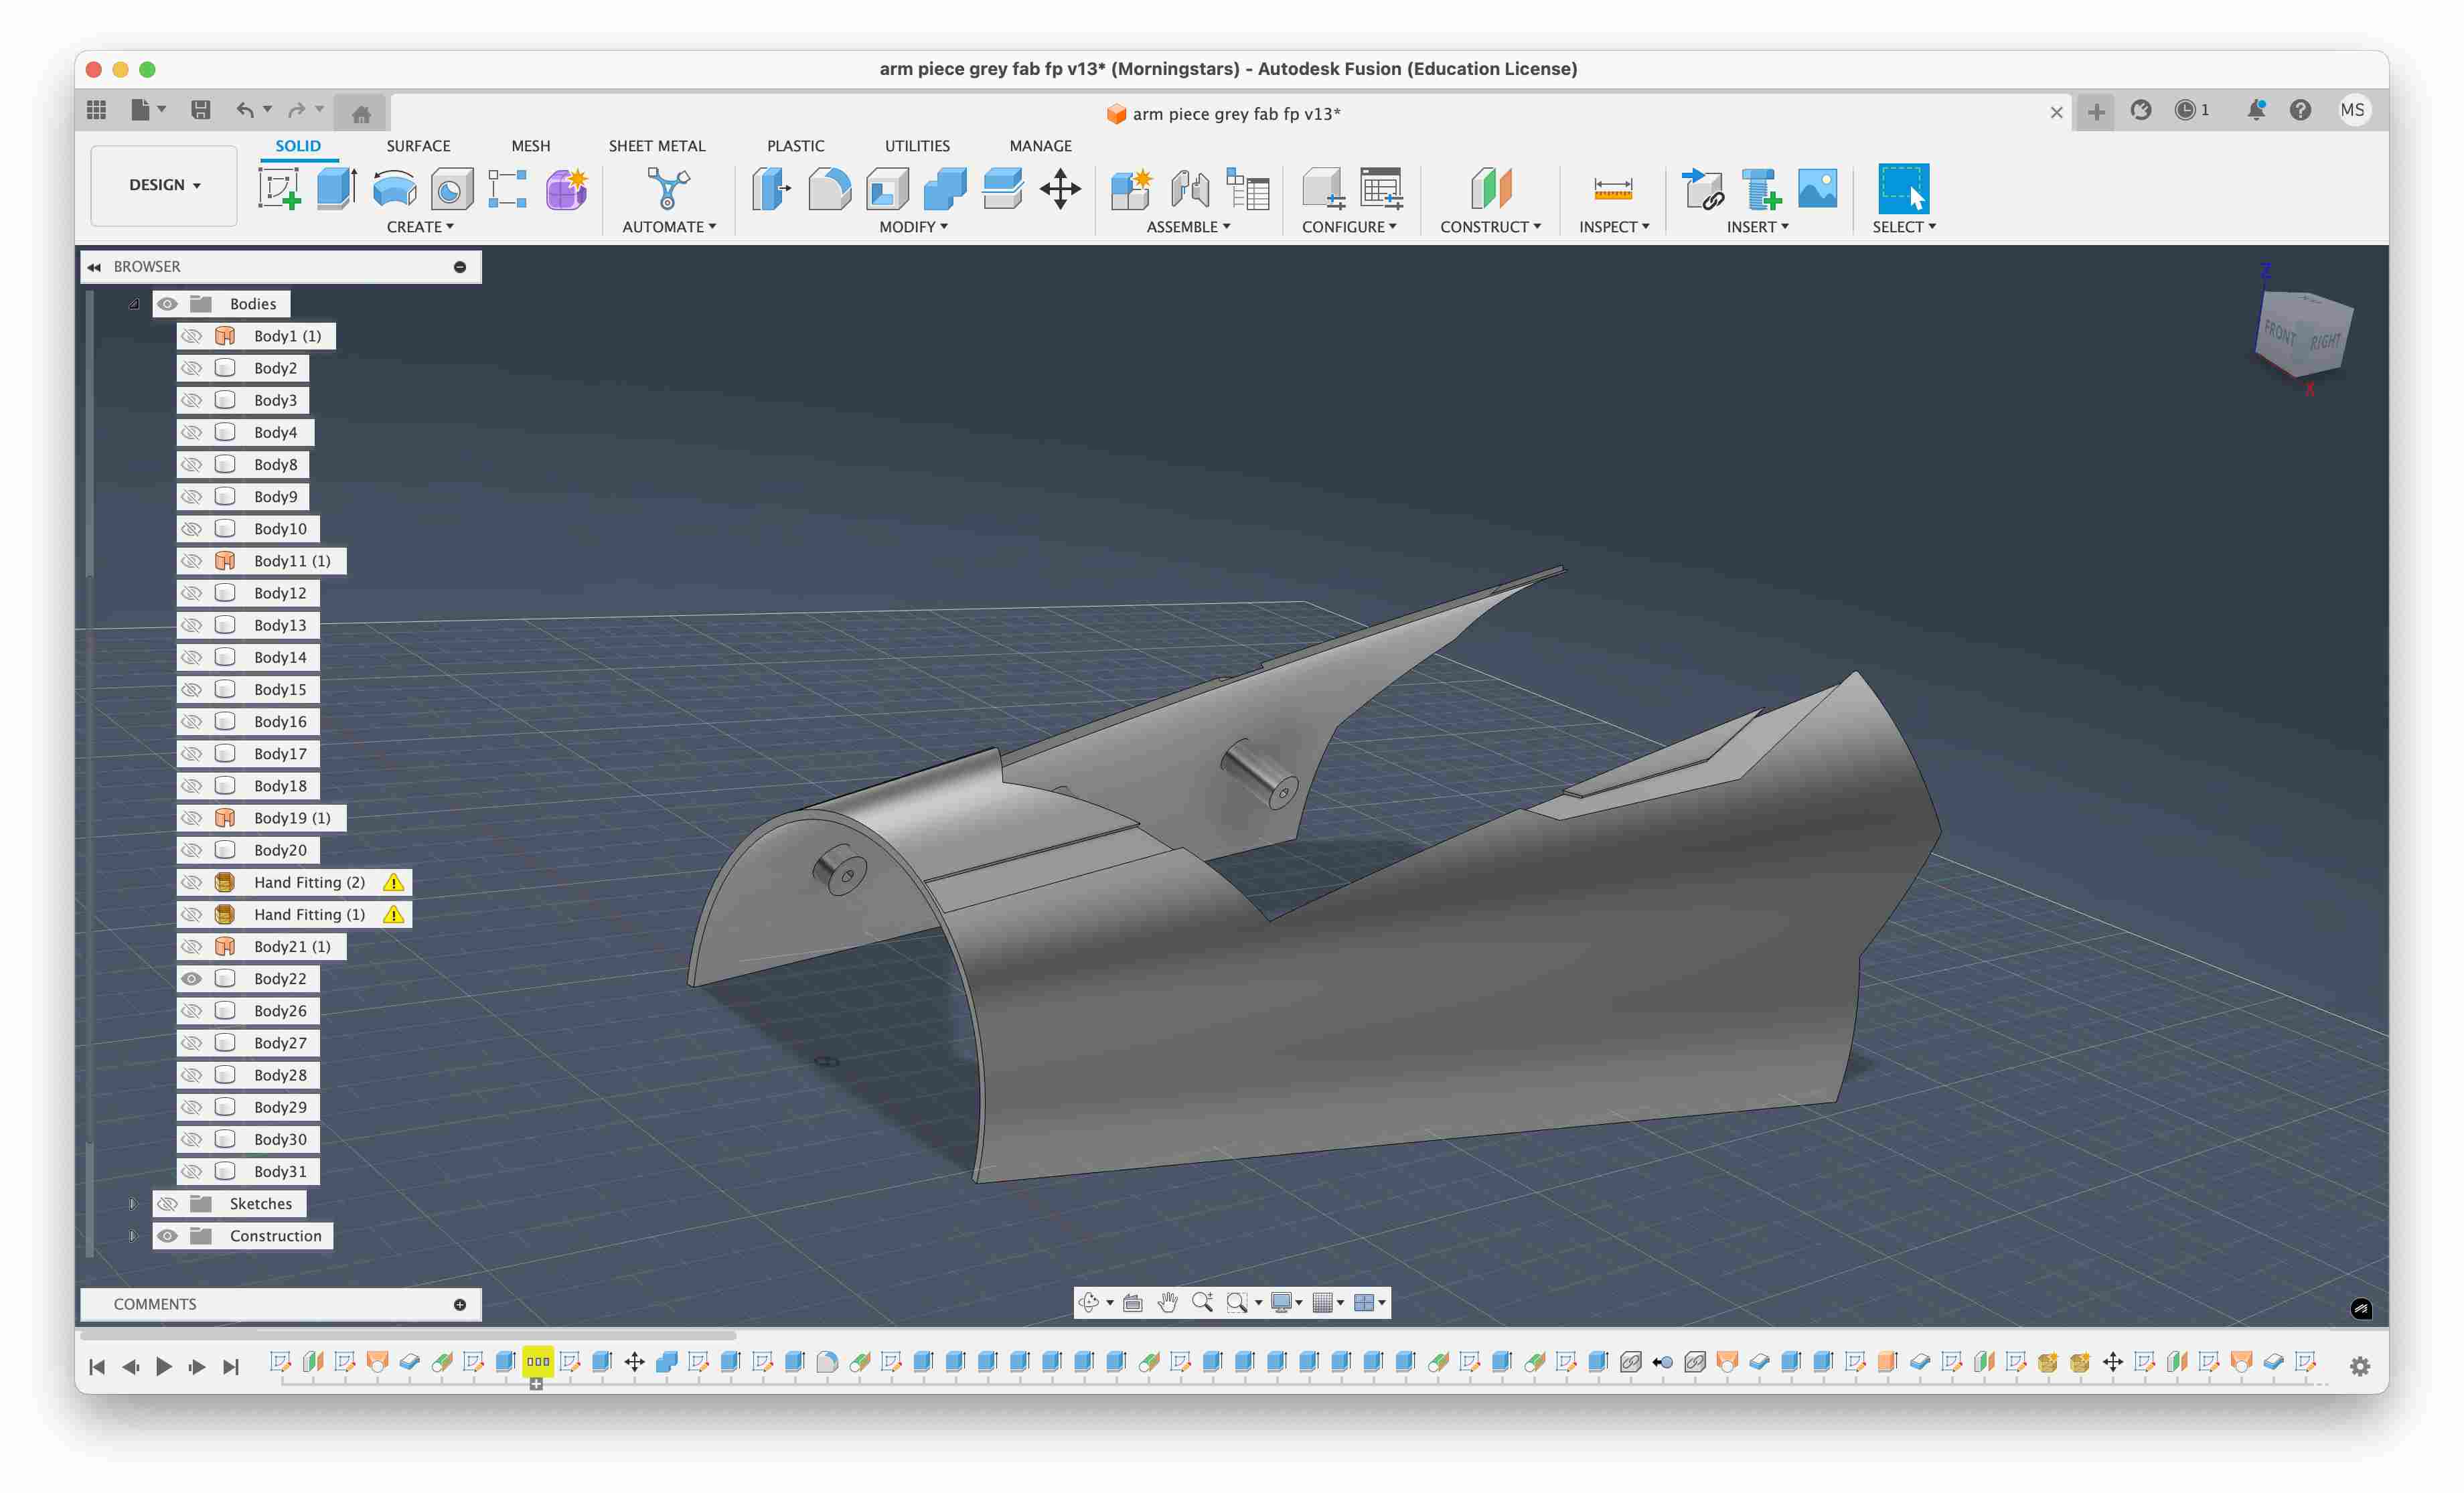2464x1493 pixels.
Task: Select the Move/Copy tool in Modify
Action: [x=1060, y=188]
